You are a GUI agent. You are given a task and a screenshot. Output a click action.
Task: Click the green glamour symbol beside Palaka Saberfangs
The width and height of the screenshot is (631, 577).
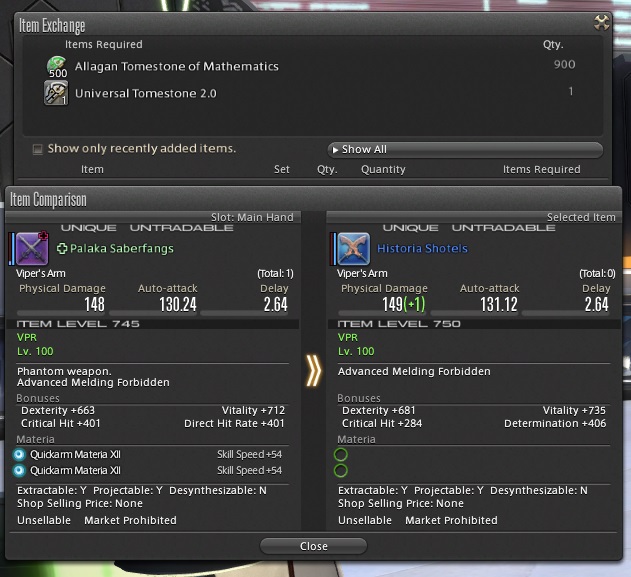point(62,249)
